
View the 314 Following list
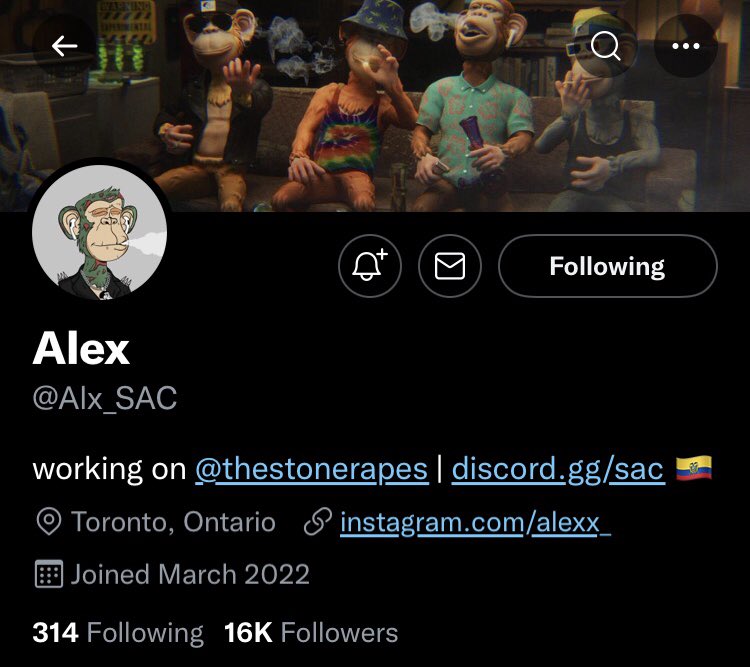click(x=118, y=633)
